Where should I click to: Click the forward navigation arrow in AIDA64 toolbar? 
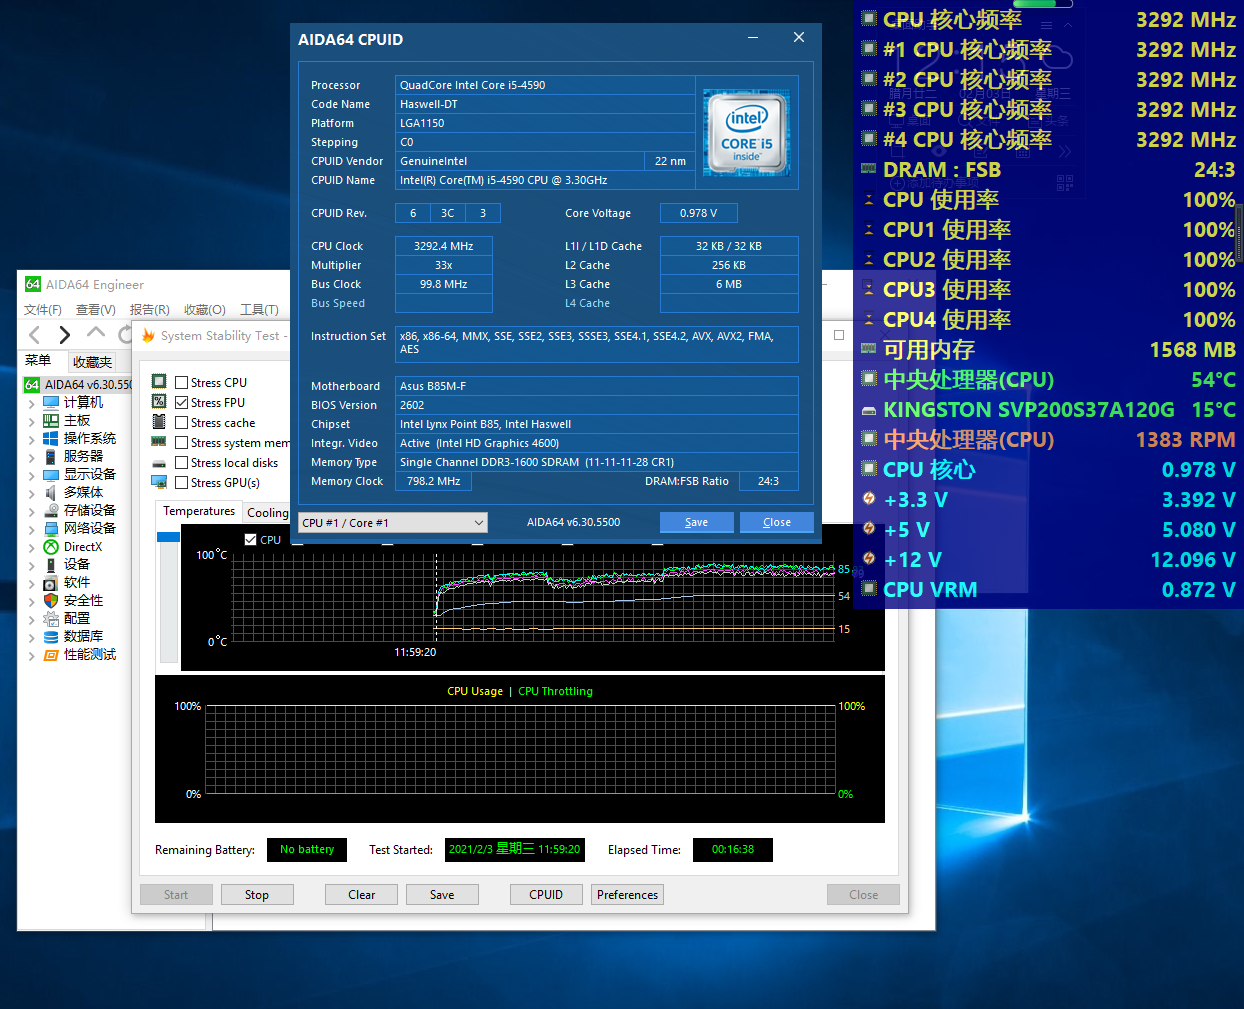pyautogui.click(x=65, y=335)
